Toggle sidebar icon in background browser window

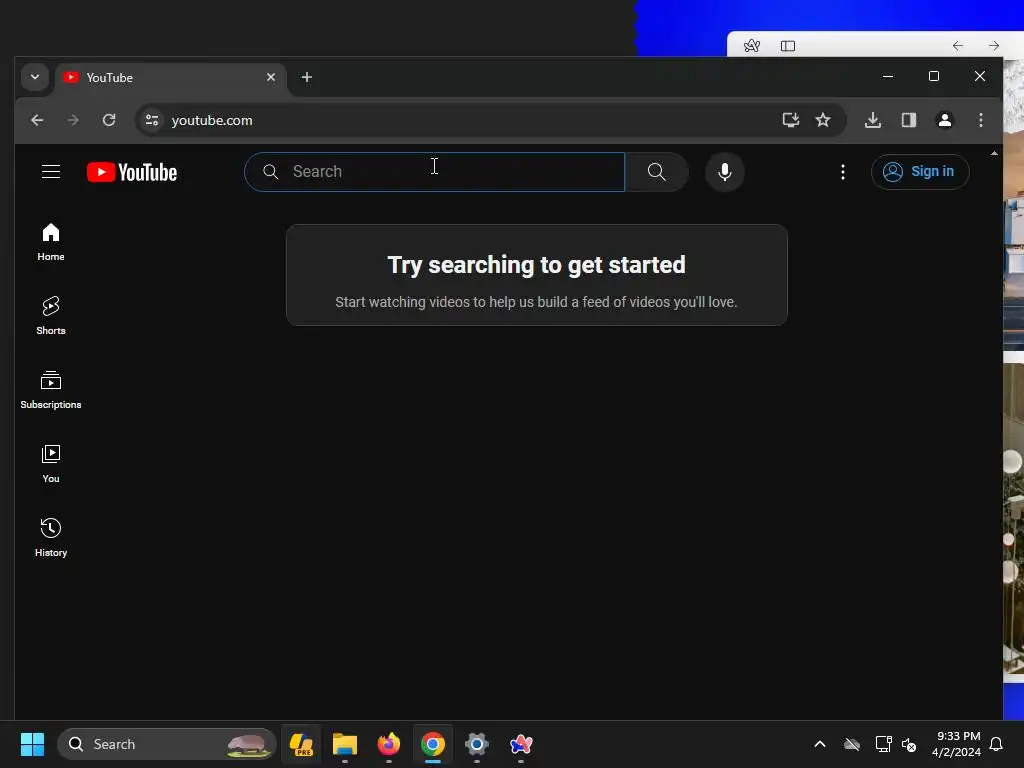788,46
